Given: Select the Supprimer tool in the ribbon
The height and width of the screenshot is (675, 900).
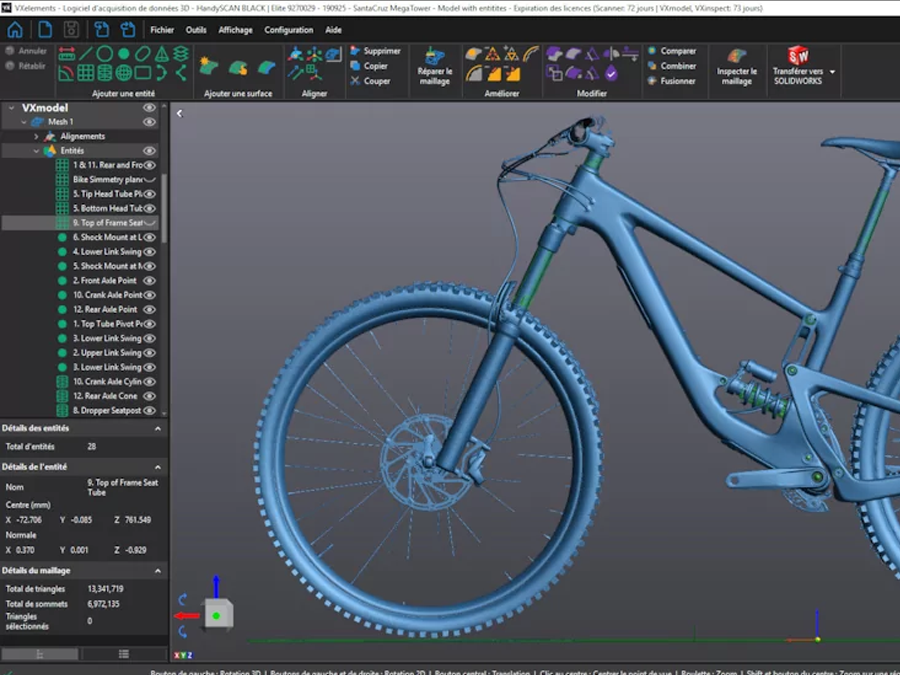Looking at the screenshot, I should pyautogui.click(x=378, y=50).
